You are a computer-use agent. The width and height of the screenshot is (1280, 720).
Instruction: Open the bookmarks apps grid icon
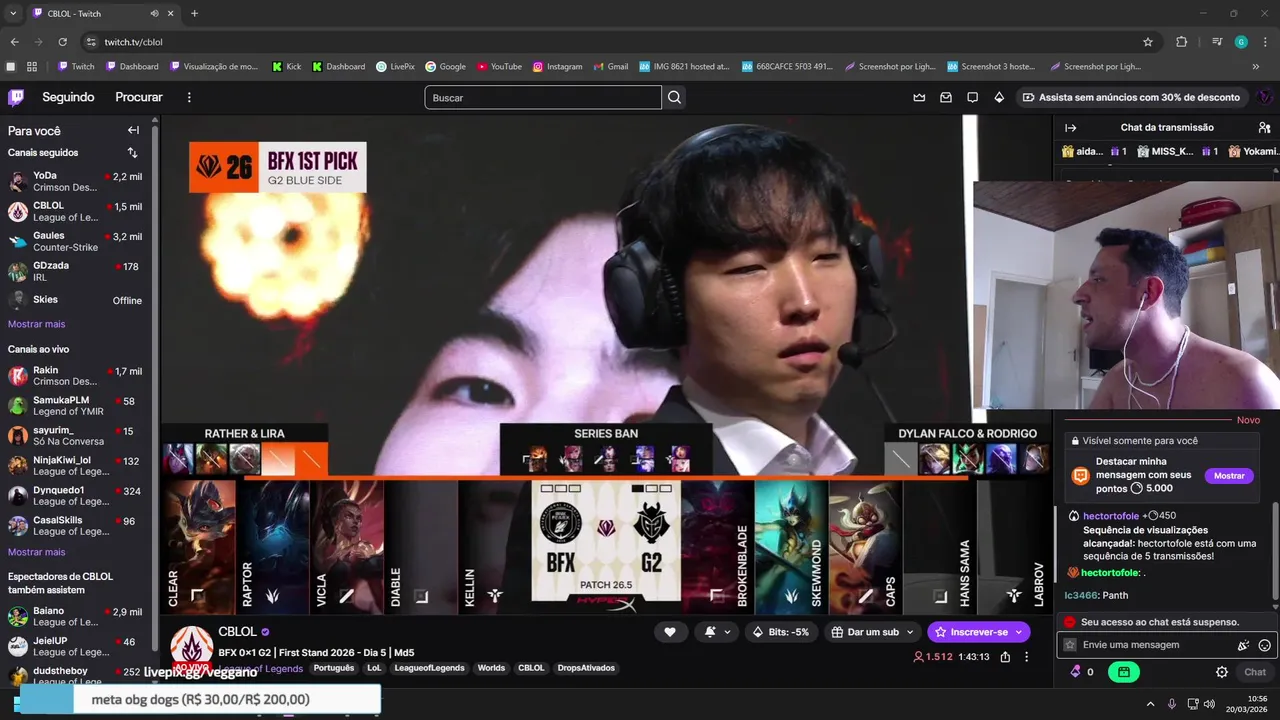coord(32,66)
